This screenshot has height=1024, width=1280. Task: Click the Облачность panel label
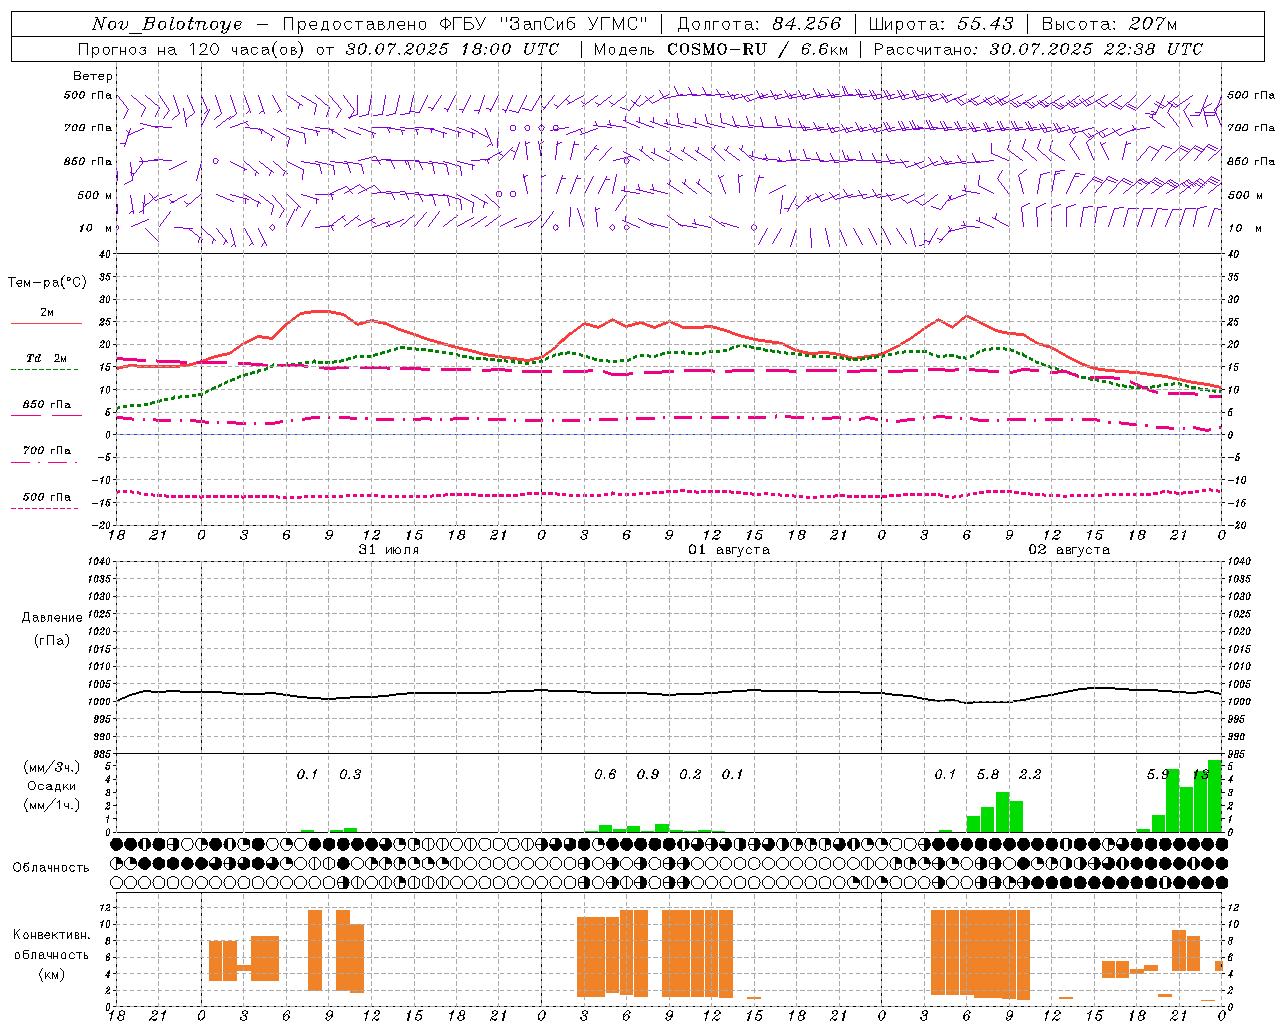[x=51, y=868]
